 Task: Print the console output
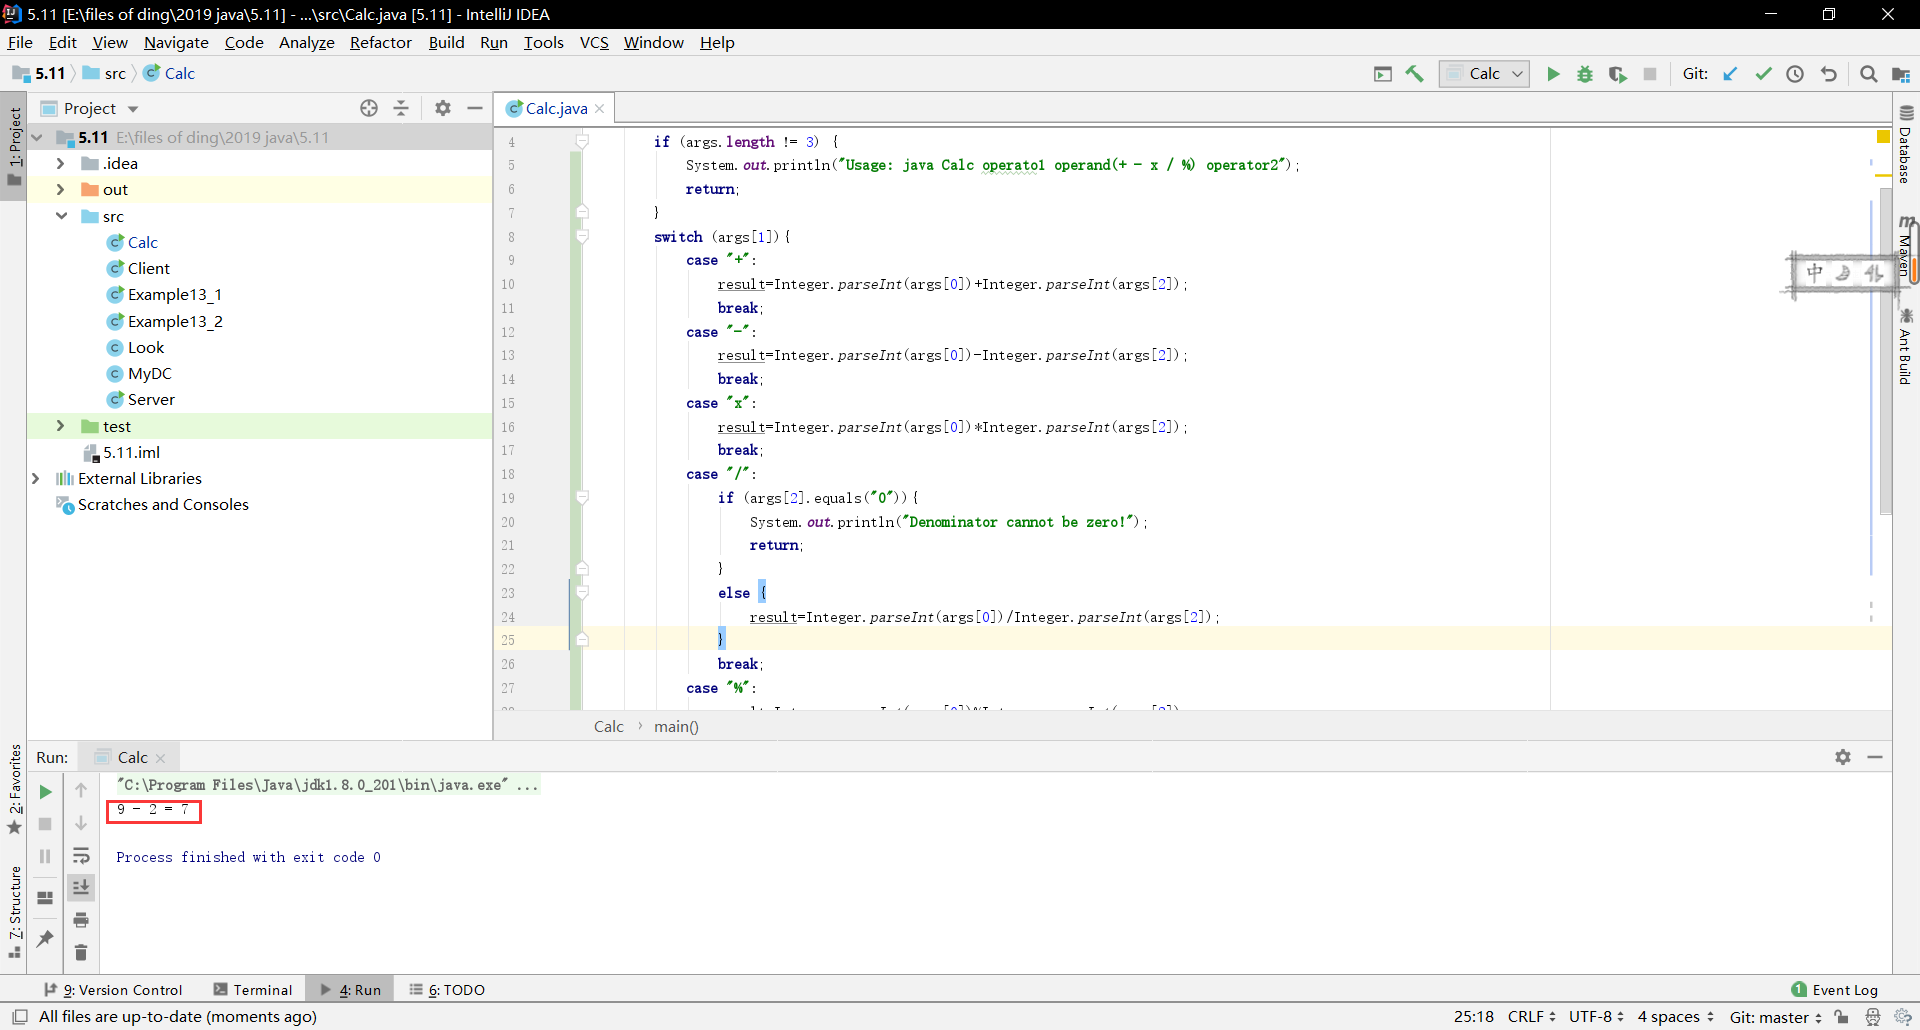tap(81, 920)
